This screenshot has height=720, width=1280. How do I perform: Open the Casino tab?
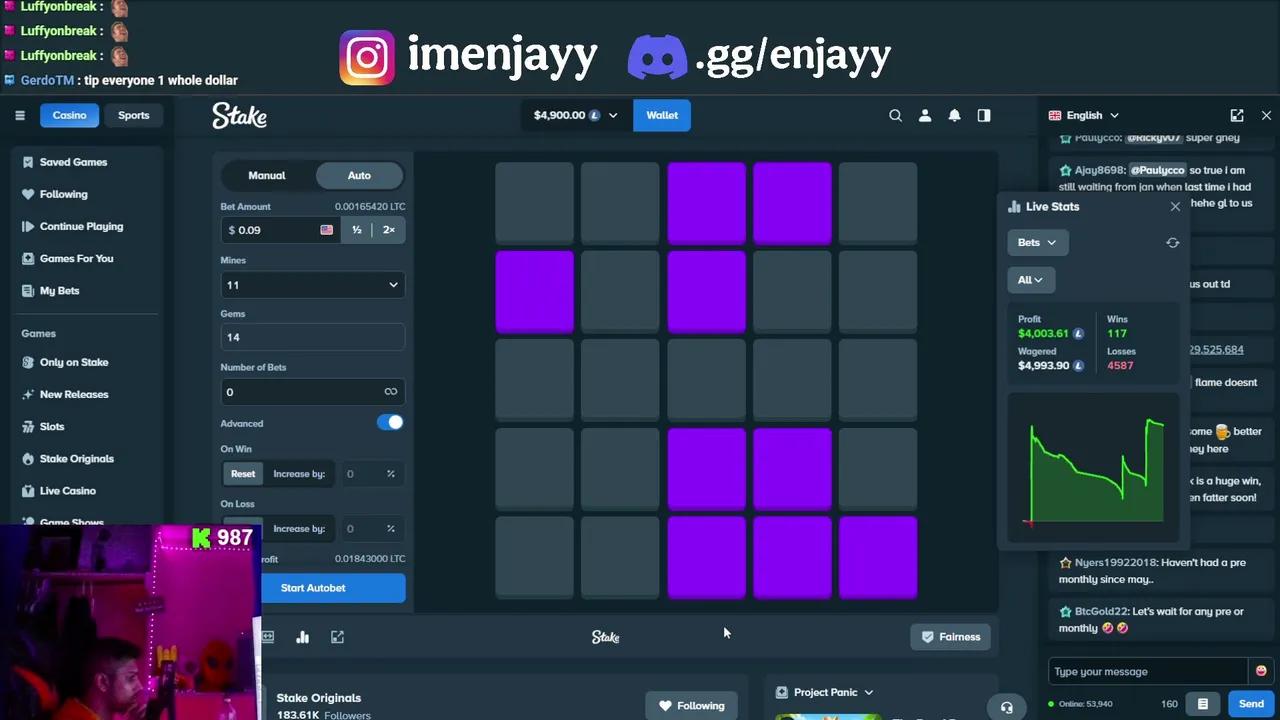(69, 115)
